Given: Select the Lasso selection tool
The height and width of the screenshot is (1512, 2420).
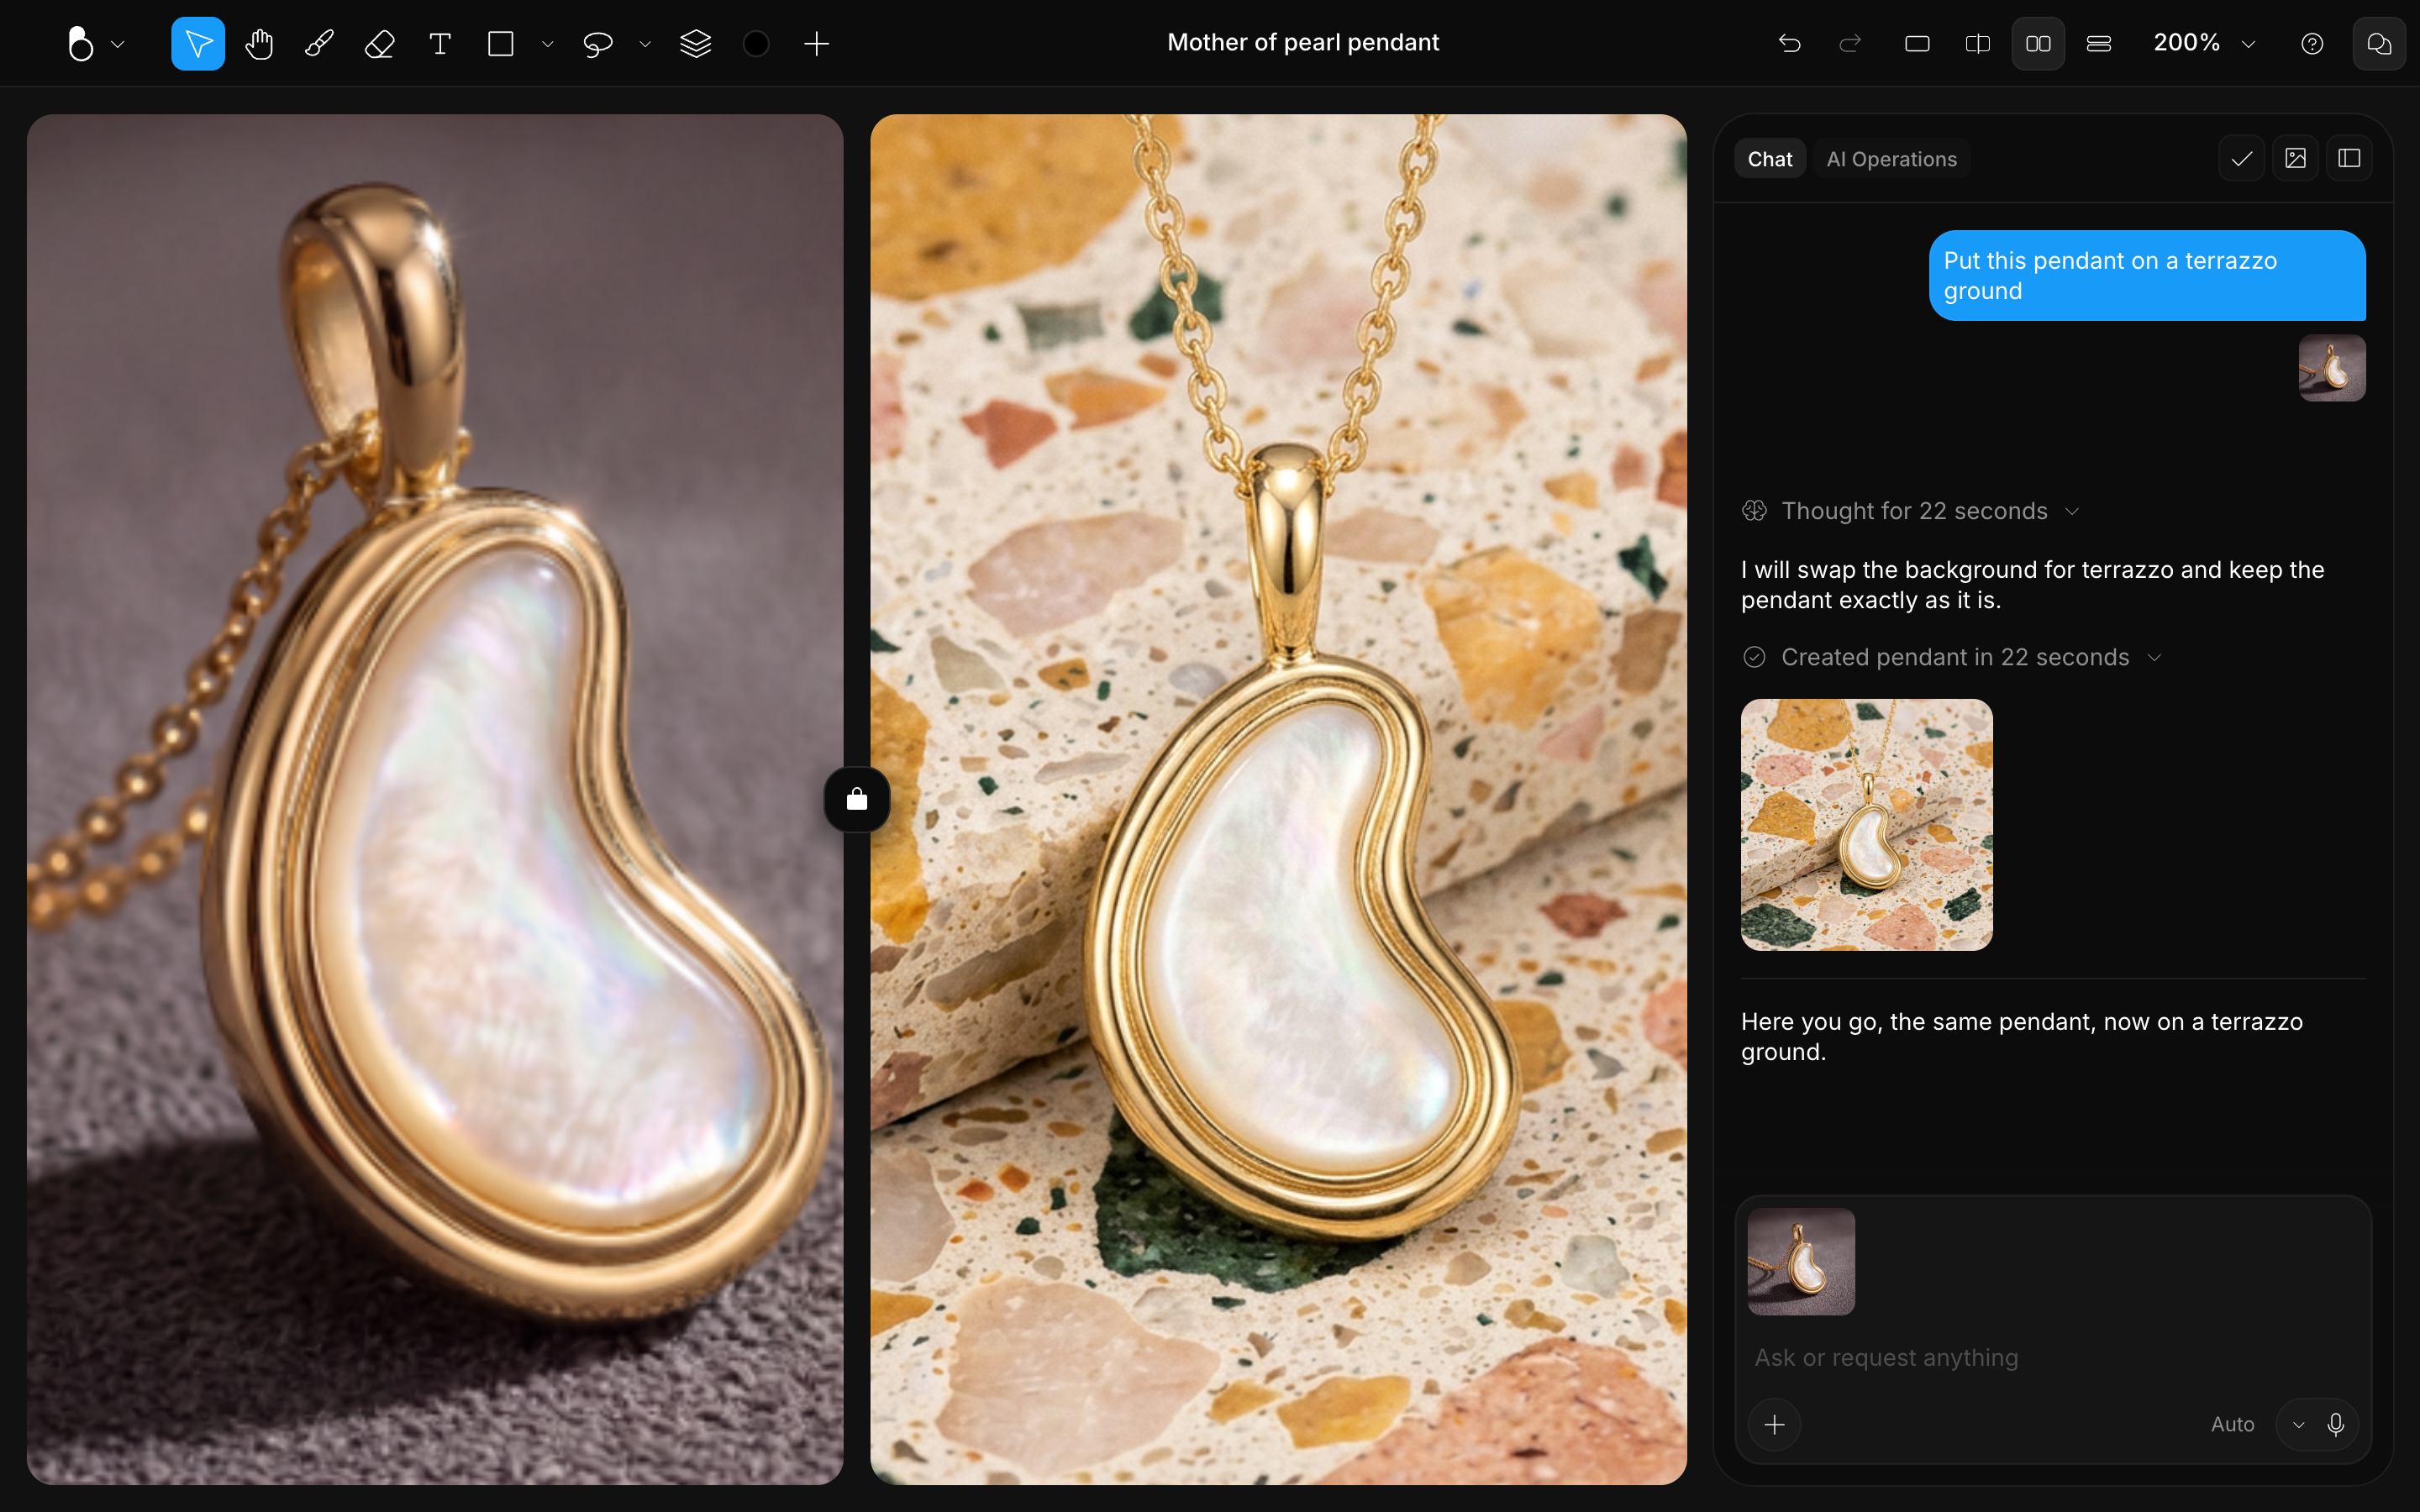Looking at the screenshot, I should coord(598,43).
